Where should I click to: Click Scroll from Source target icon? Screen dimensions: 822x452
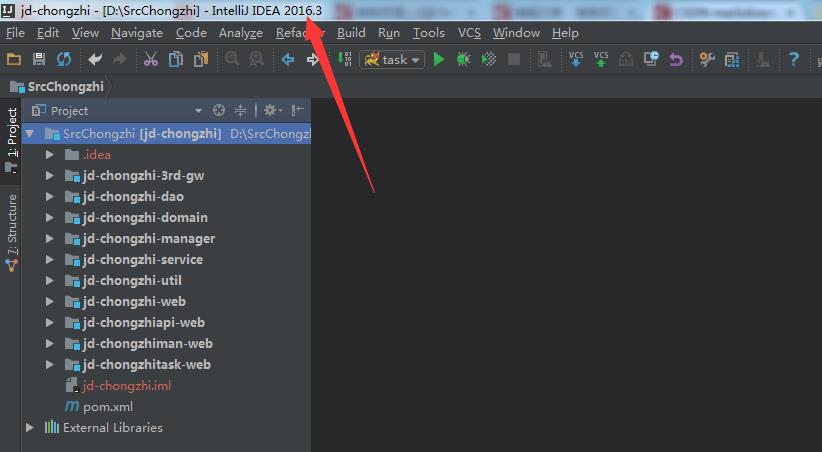pos(219,110)
